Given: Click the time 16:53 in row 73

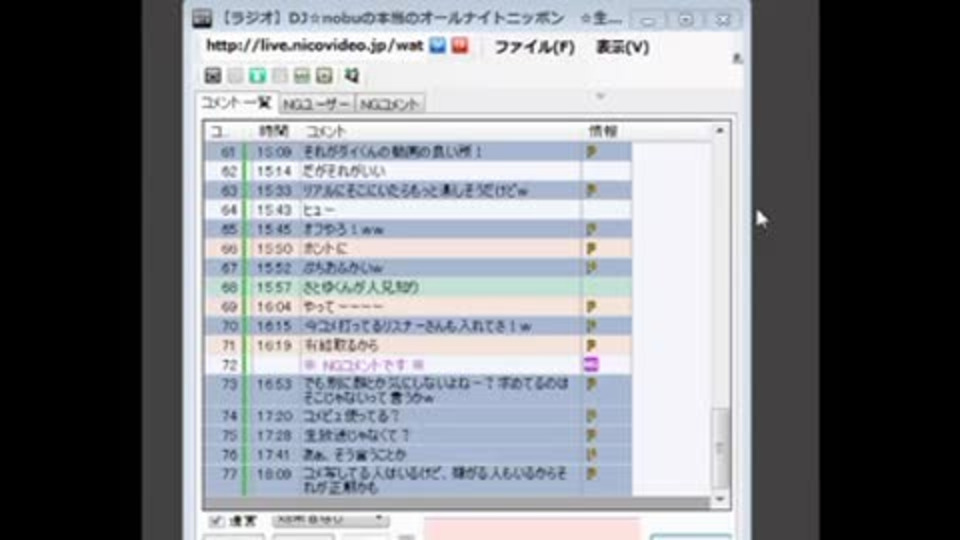Looking at the screenshot, I should (x=274, y=384).
